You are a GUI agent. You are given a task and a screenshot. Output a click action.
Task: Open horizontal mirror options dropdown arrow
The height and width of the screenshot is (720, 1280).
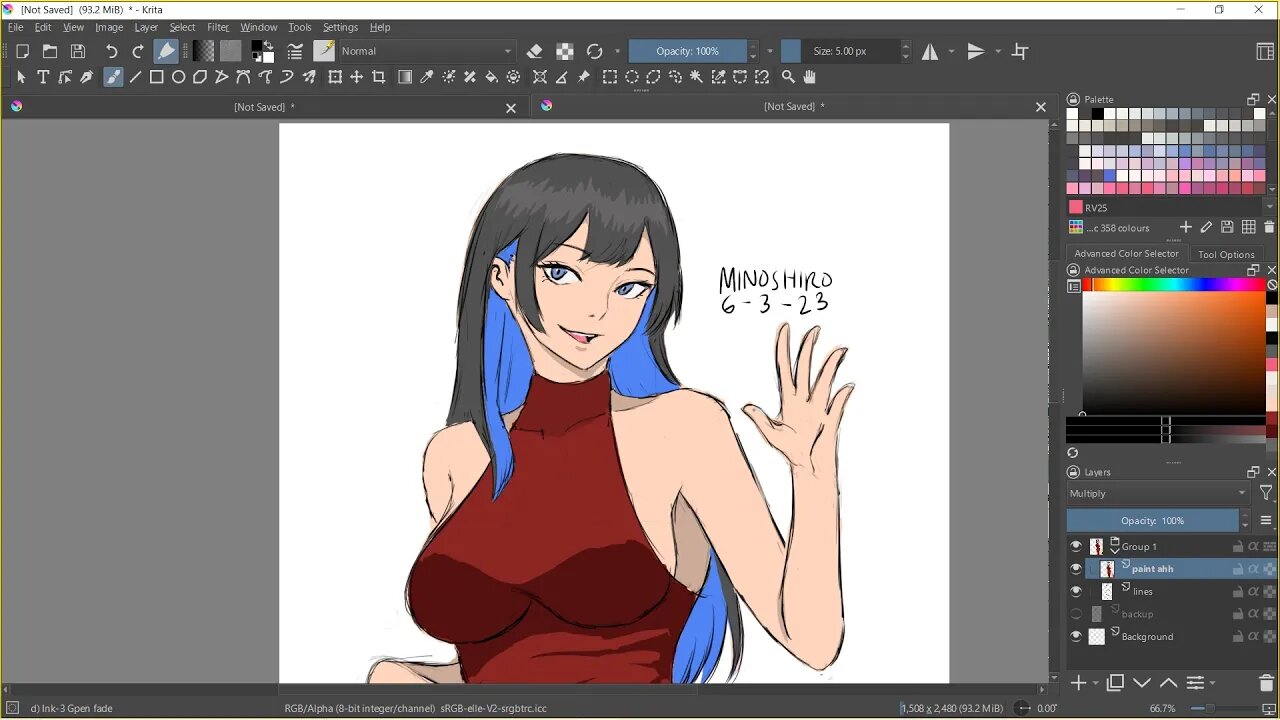click(951, 51)
